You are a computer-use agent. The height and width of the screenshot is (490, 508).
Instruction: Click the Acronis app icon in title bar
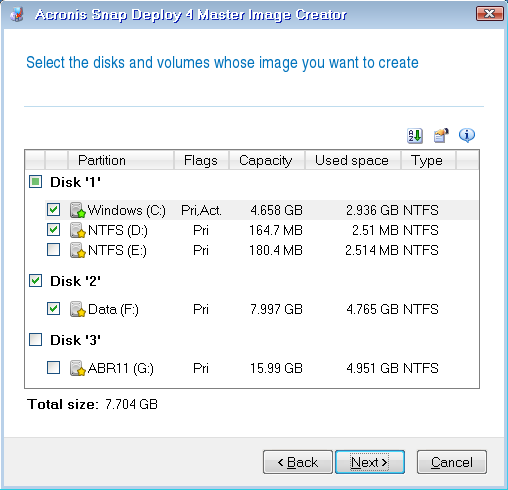16,15
